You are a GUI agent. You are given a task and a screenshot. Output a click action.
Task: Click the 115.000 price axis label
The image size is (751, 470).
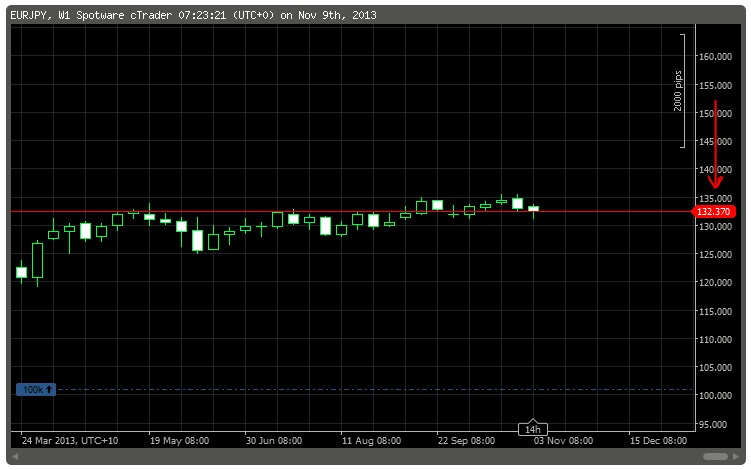point(716,311)
